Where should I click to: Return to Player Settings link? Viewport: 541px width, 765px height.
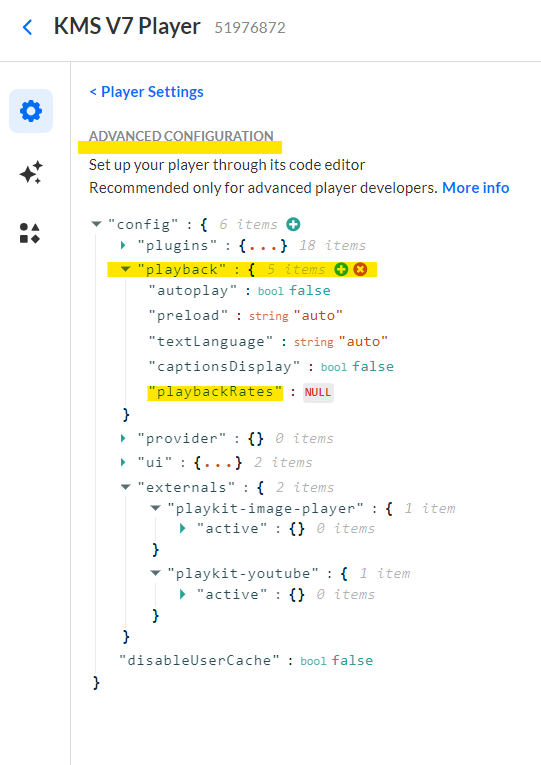(146, 92)
